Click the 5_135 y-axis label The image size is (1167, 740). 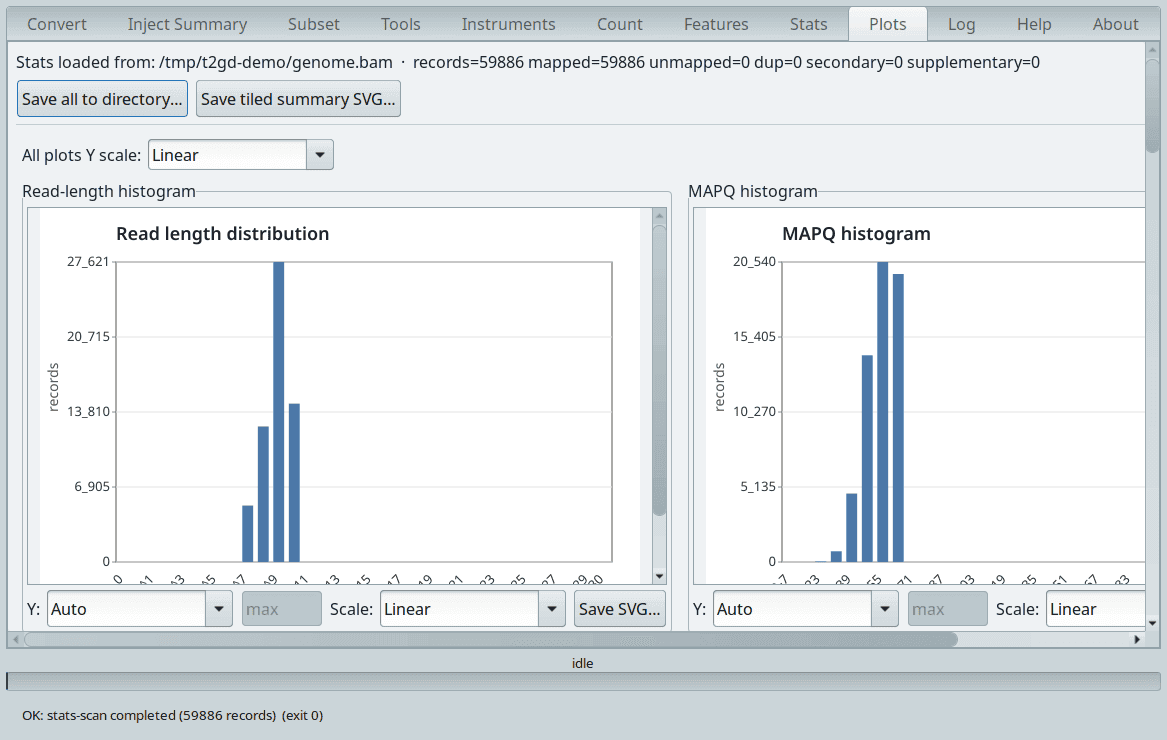coord(758,486)
